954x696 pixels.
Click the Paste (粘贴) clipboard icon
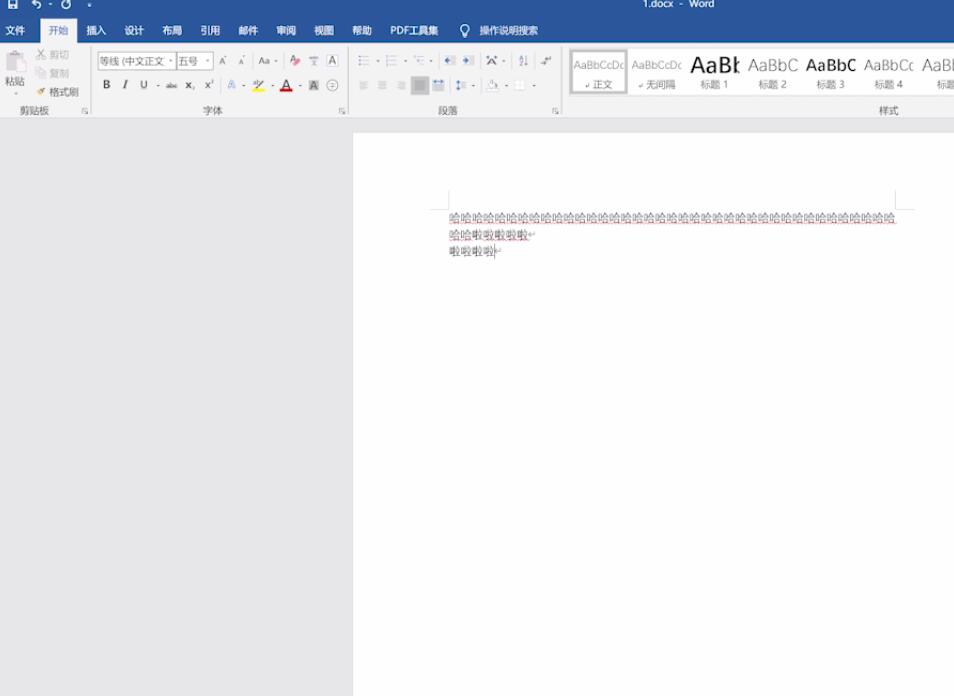(15, 62)
